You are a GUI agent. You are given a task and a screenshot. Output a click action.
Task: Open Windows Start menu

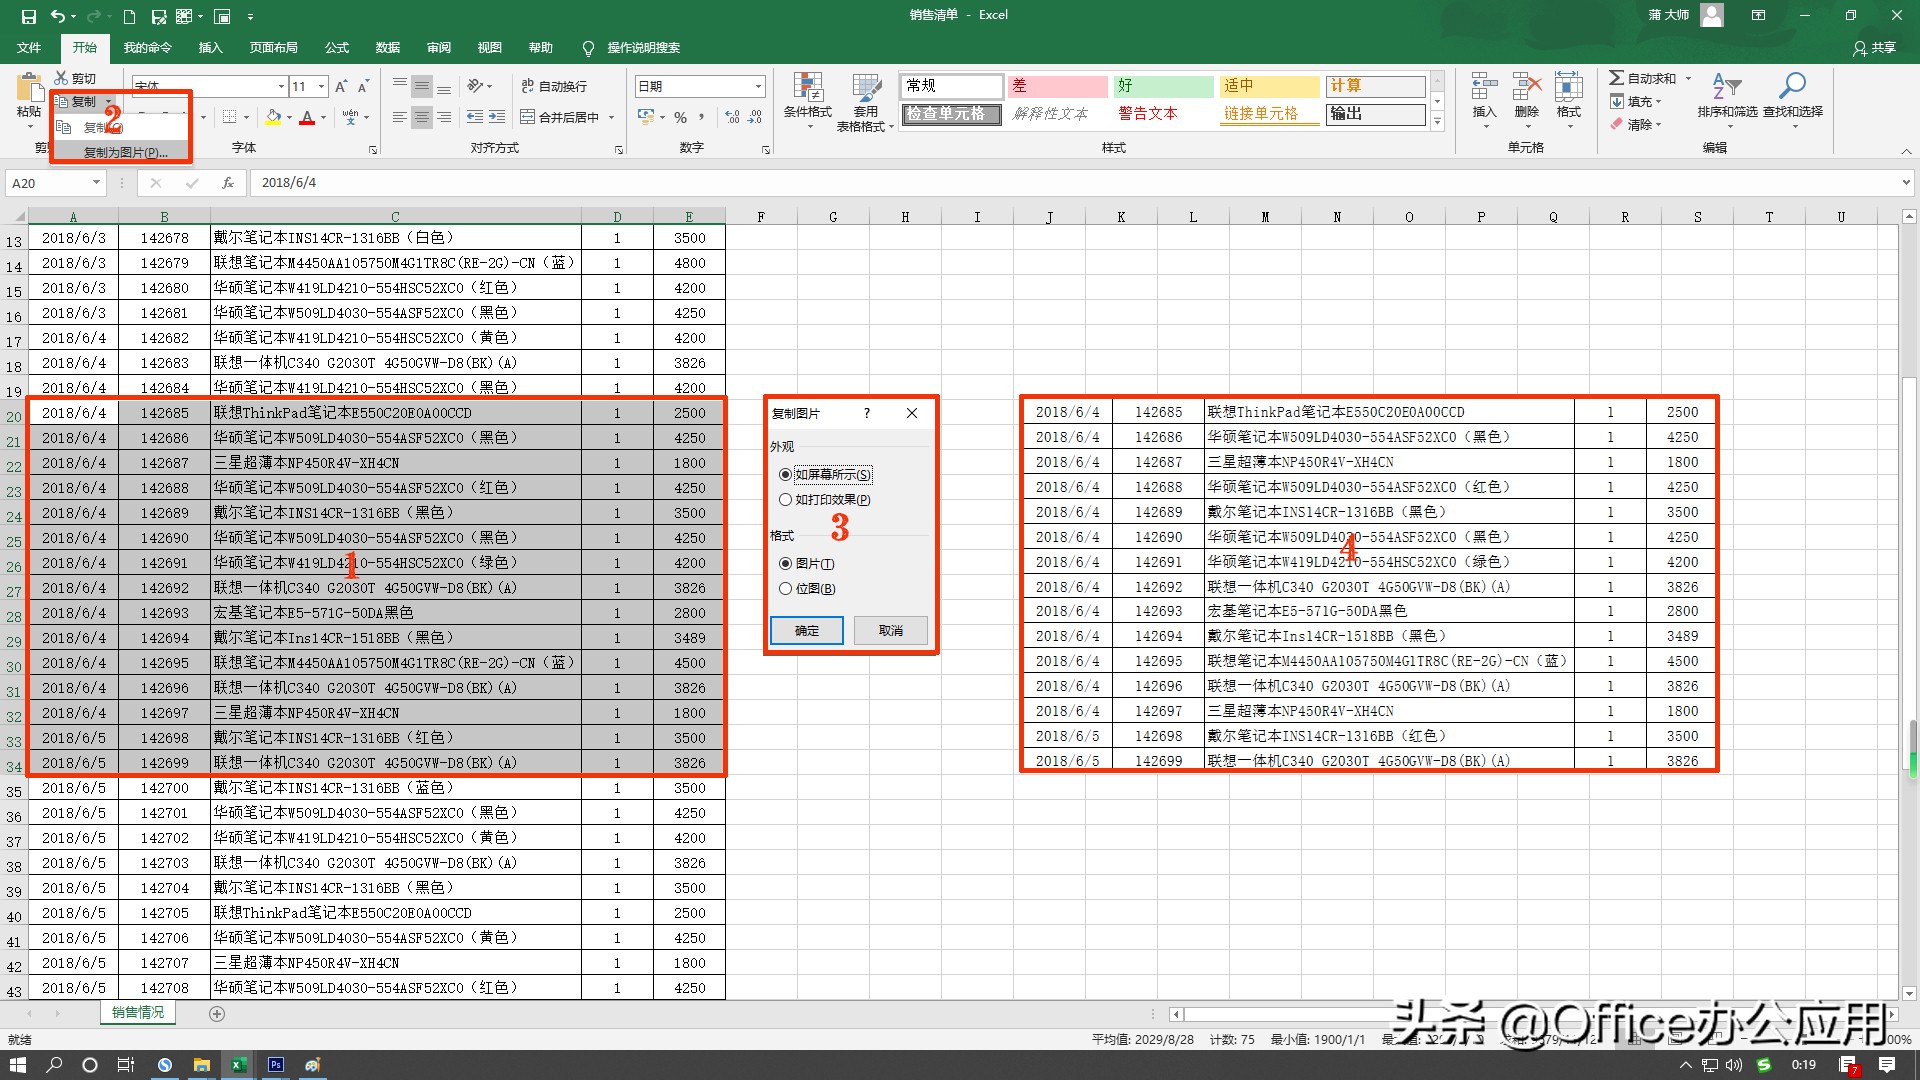17,1065
